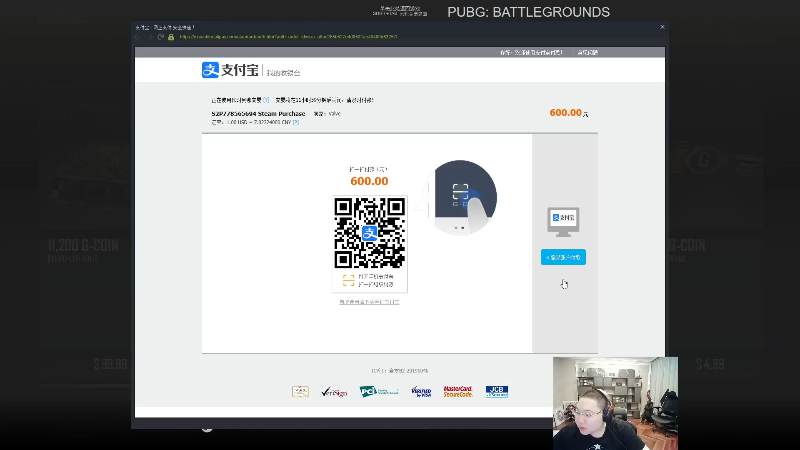Click the common questions link in the top bar
This screenshot has width=800, height=450.
click(x=587, y=53)
